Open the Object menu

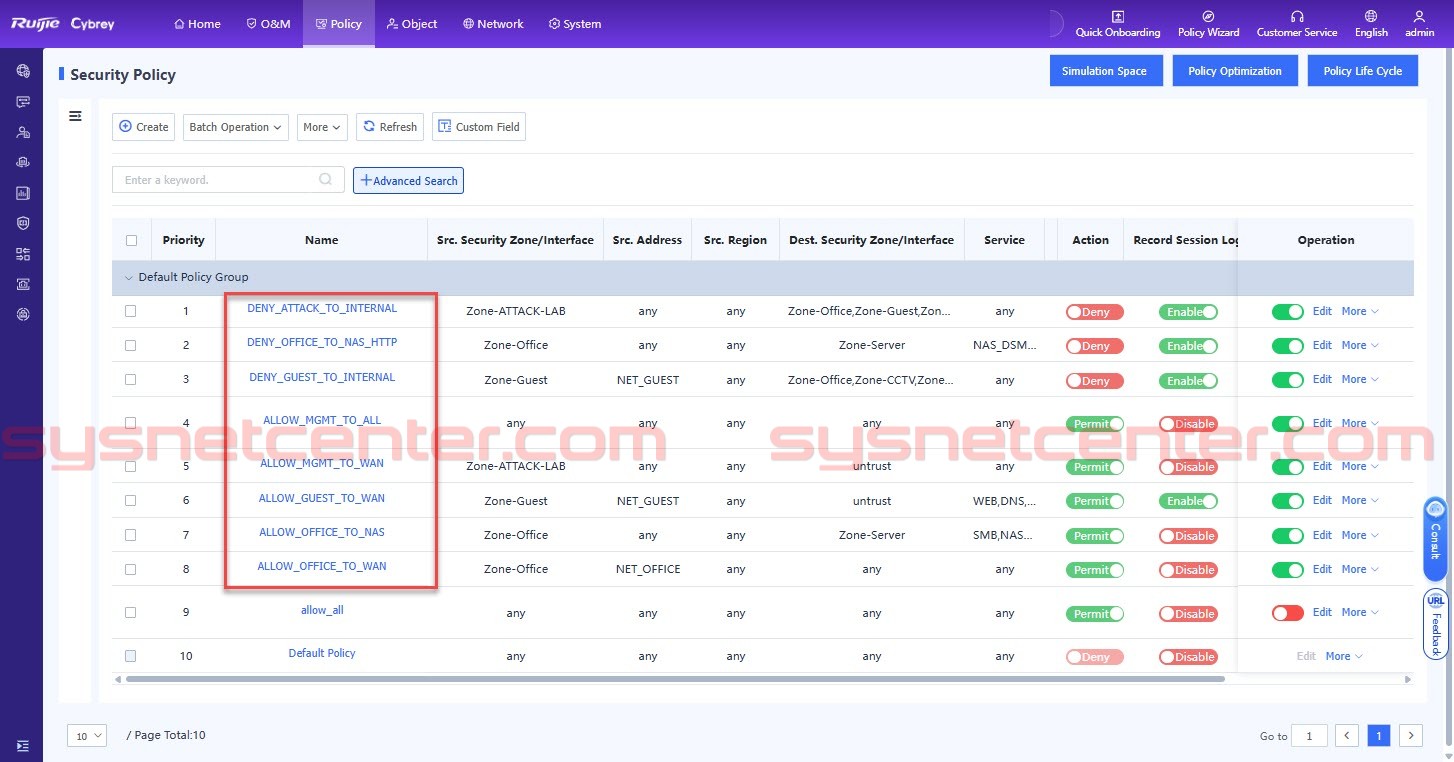pos(412,24)
